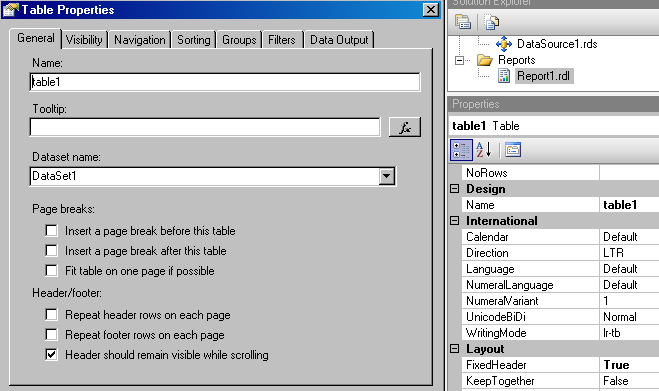Check Fit table on one page if possible
The width and height of the screenshot is (659, 391).
(x=51, y=270)
